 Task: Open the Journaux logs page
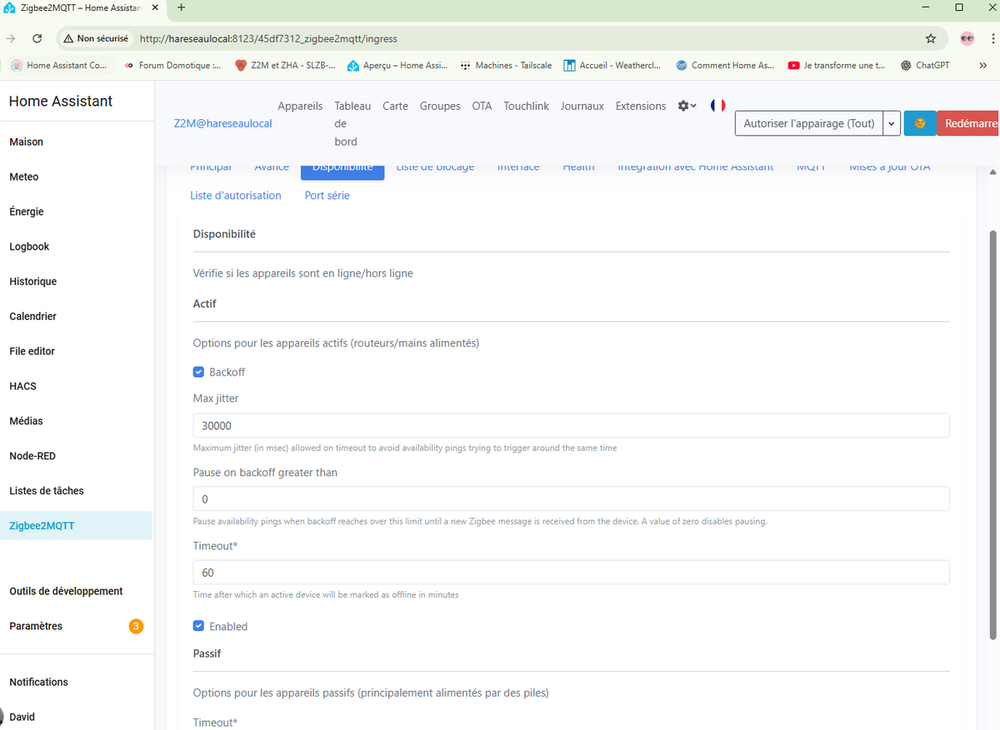[x=582, y=106]
